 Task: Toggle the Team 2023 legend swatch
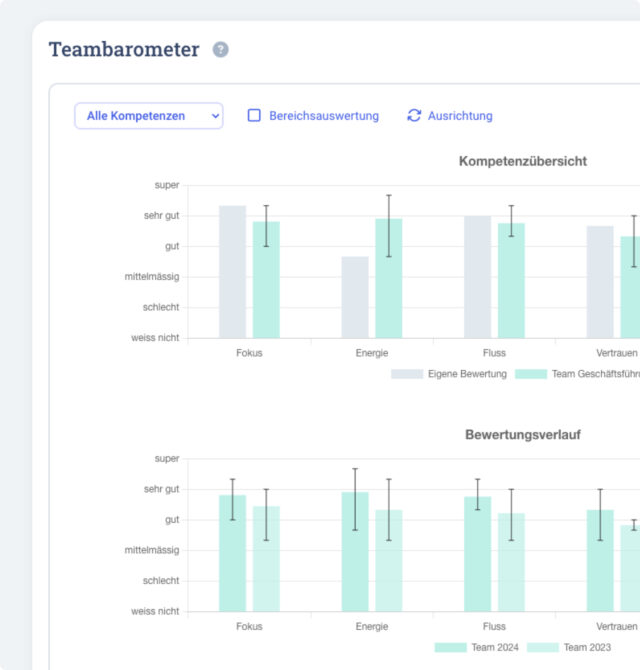543,647
